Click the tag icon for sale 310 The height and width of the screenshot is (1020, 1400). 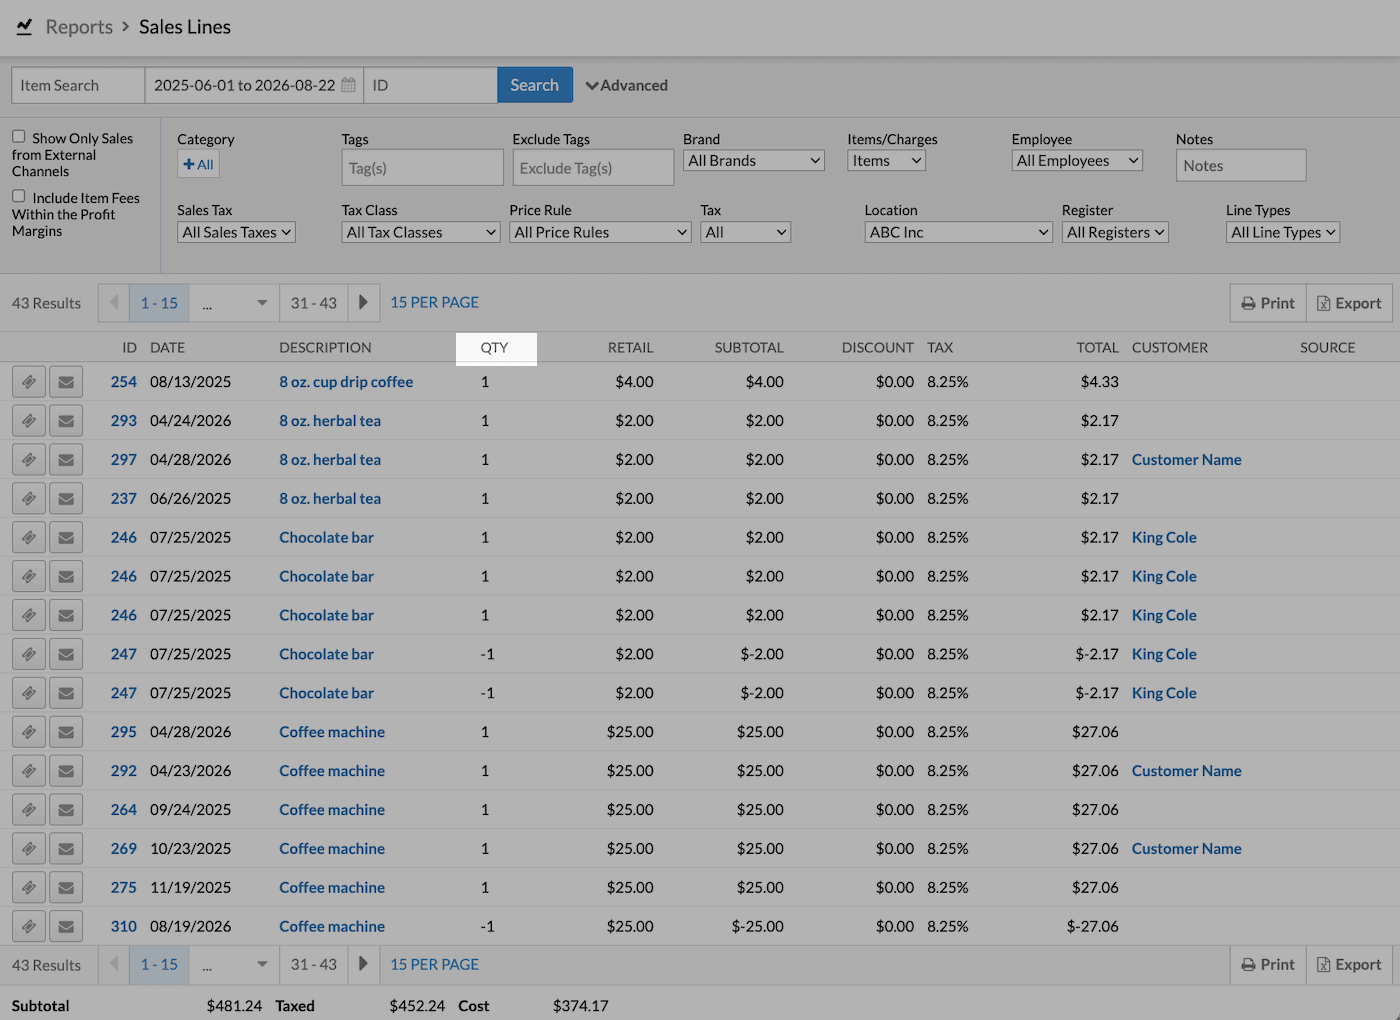coord(29,927)
